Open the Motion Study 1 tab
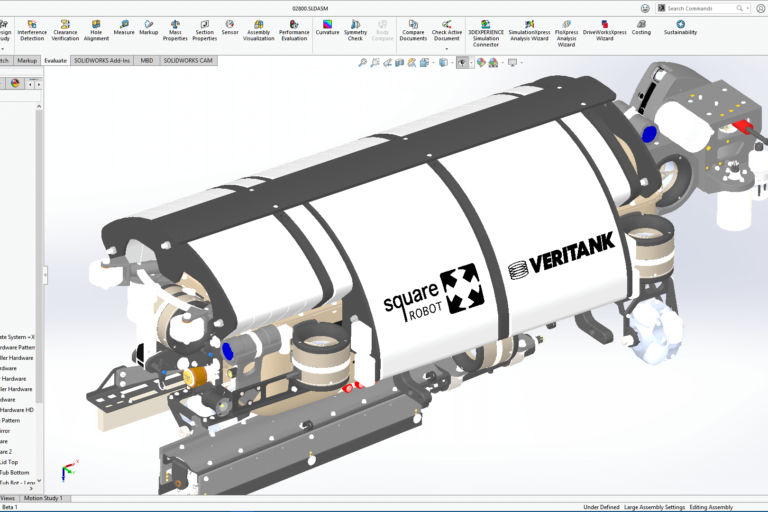The image size is (768, 512). 43,497
